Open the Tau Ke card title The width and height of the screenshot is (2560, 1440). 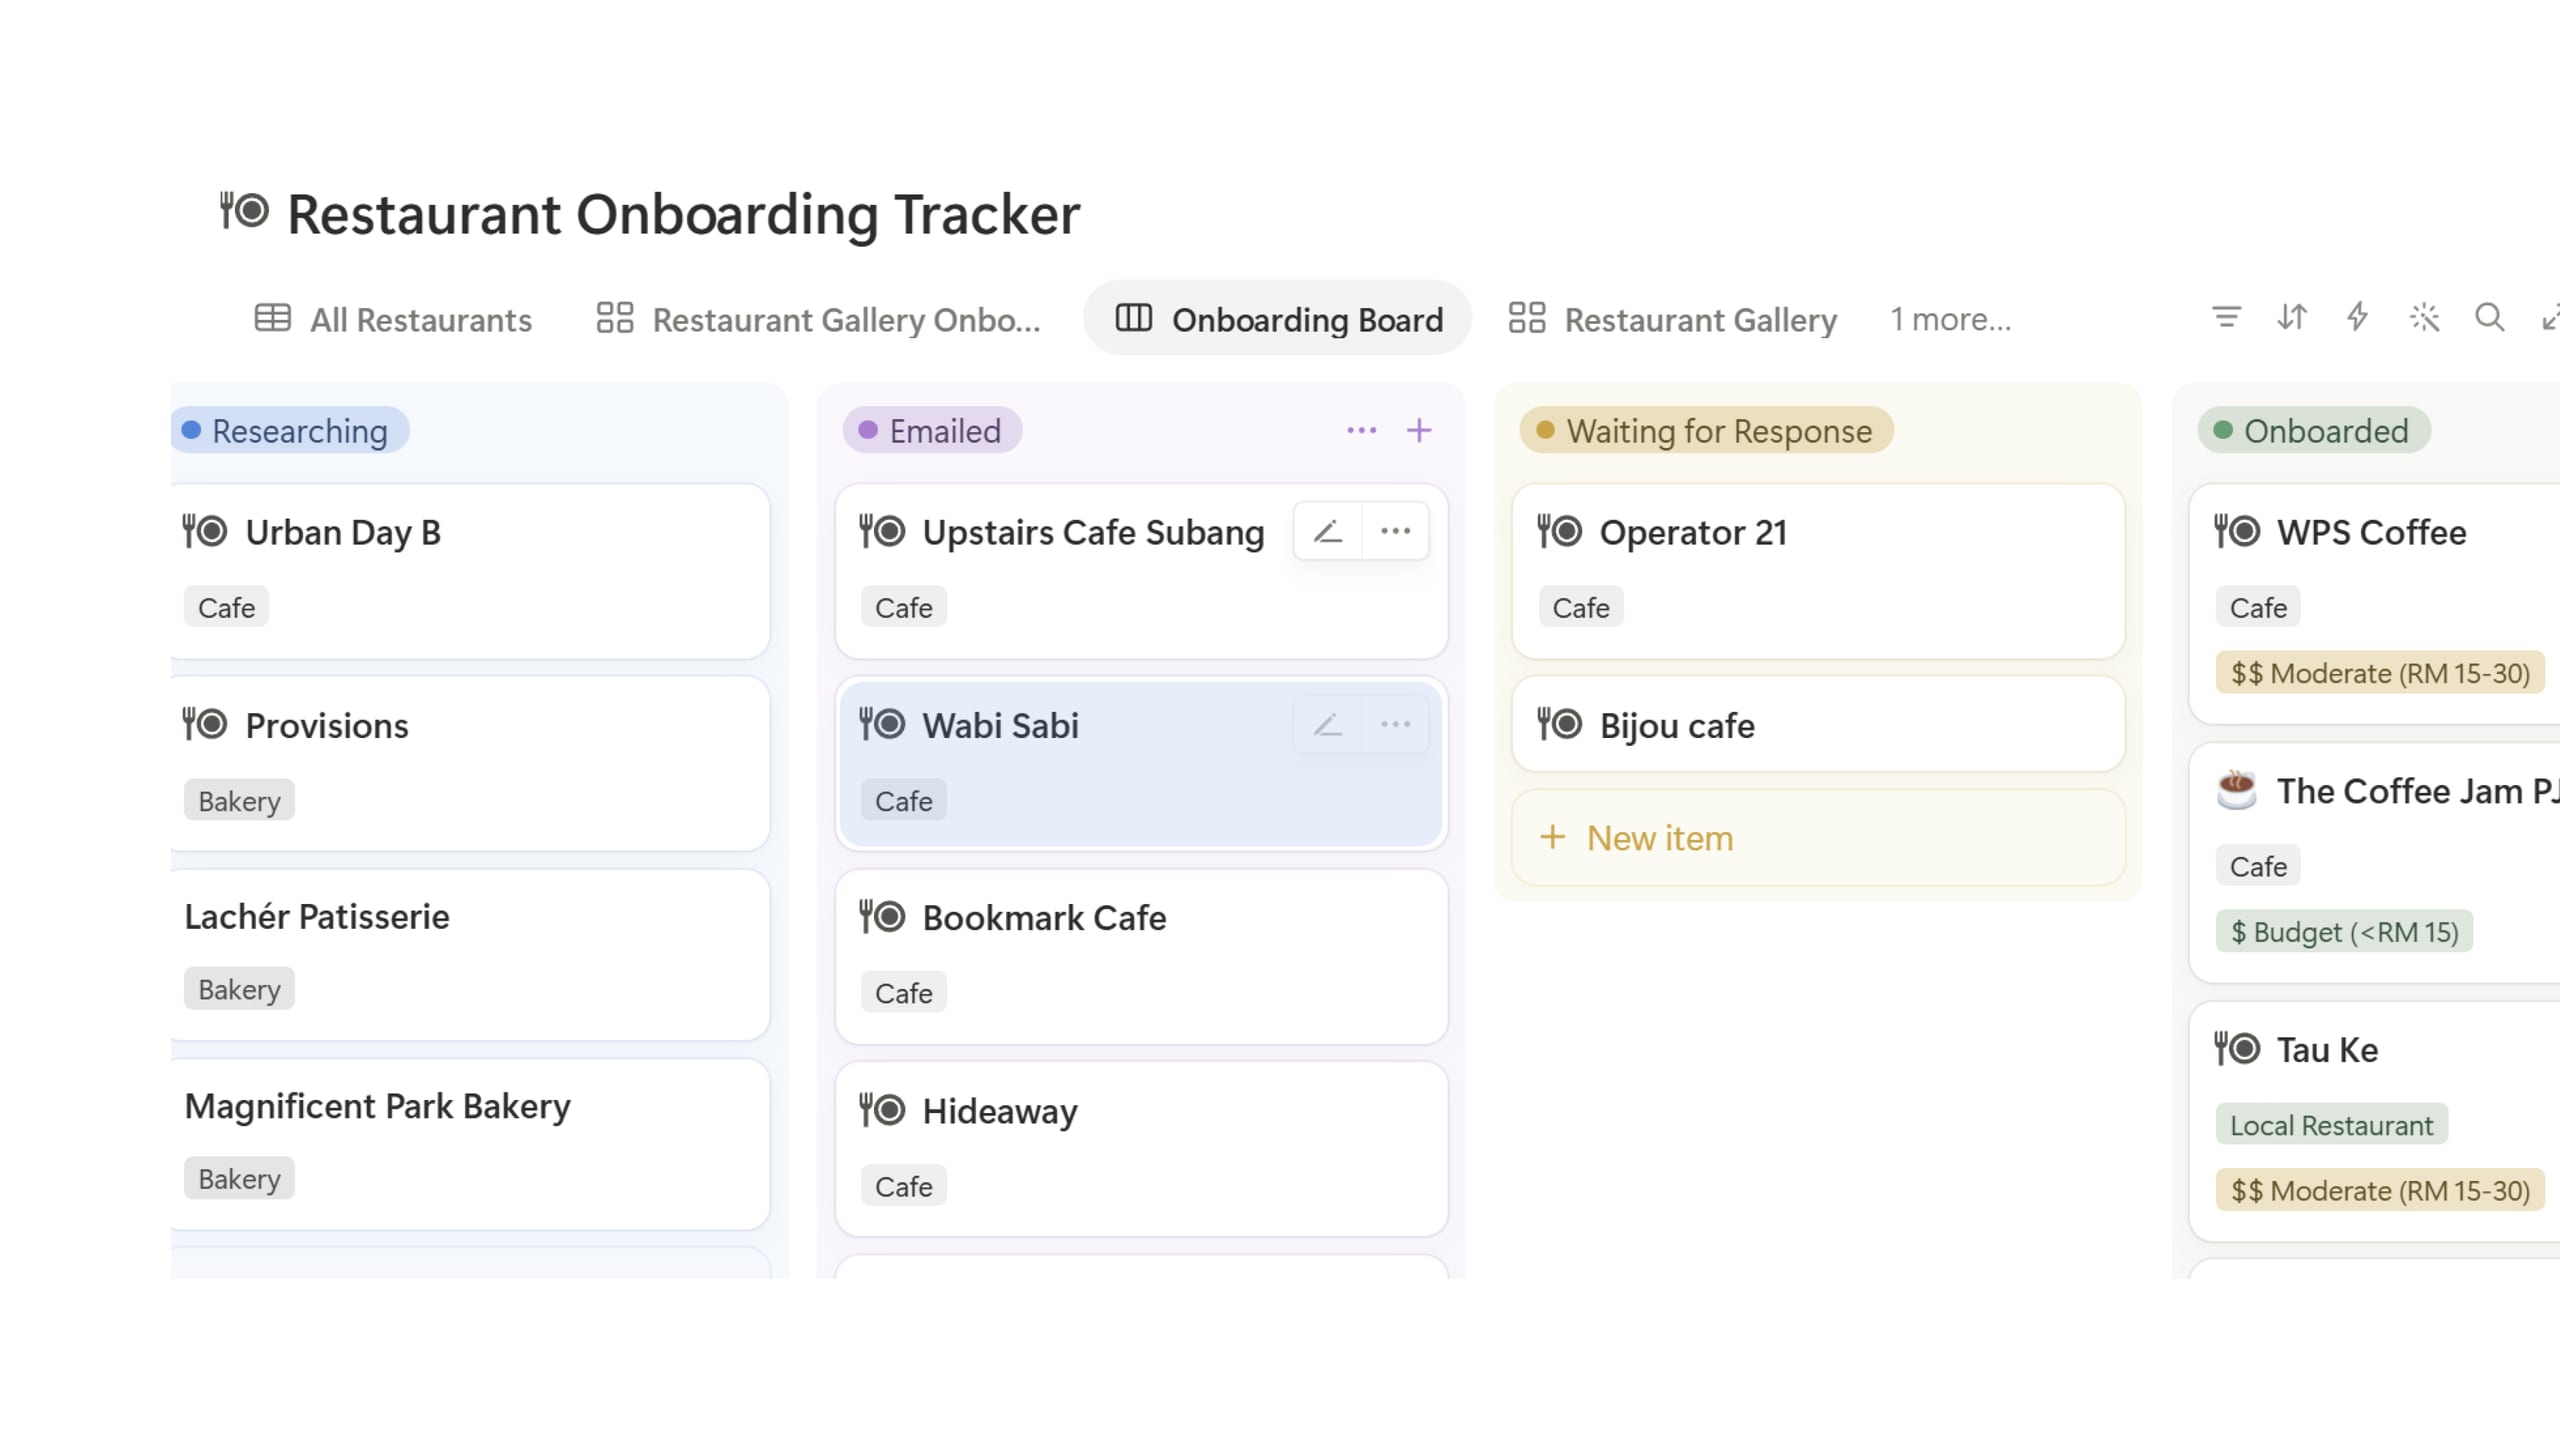pyautogui.click(x=2327, y=1050)
